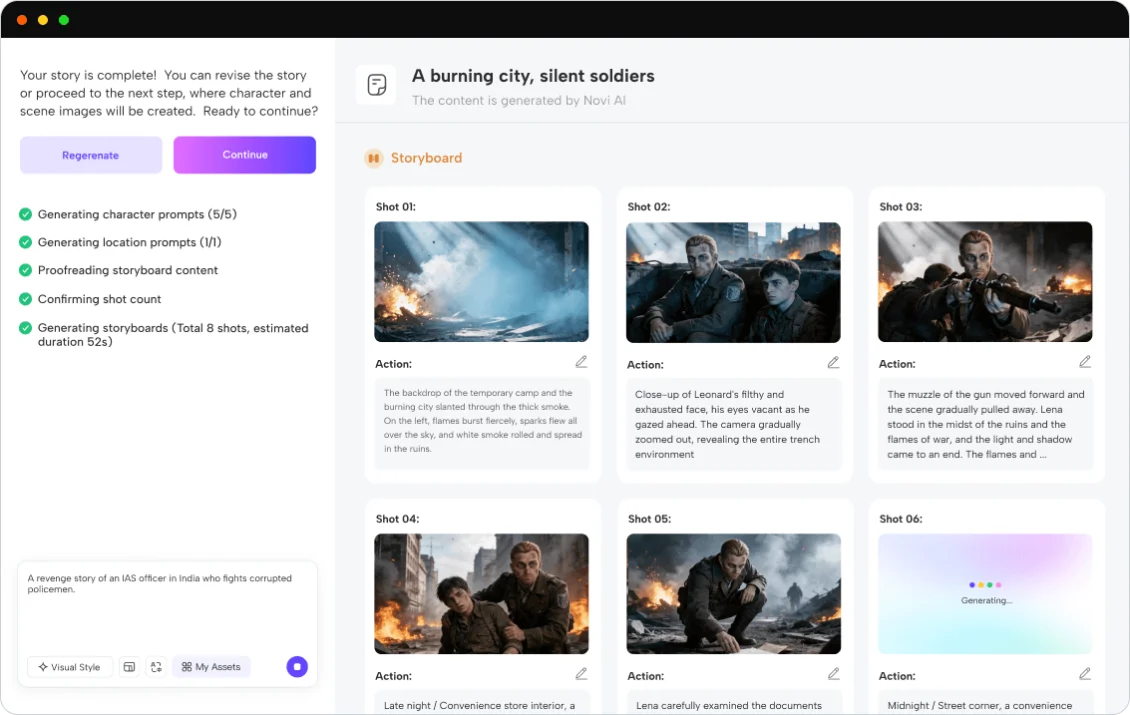The width and height of the screenshot is (1130, 715).
Task: Open My Assets panel
Action: (x=211, y=667)
